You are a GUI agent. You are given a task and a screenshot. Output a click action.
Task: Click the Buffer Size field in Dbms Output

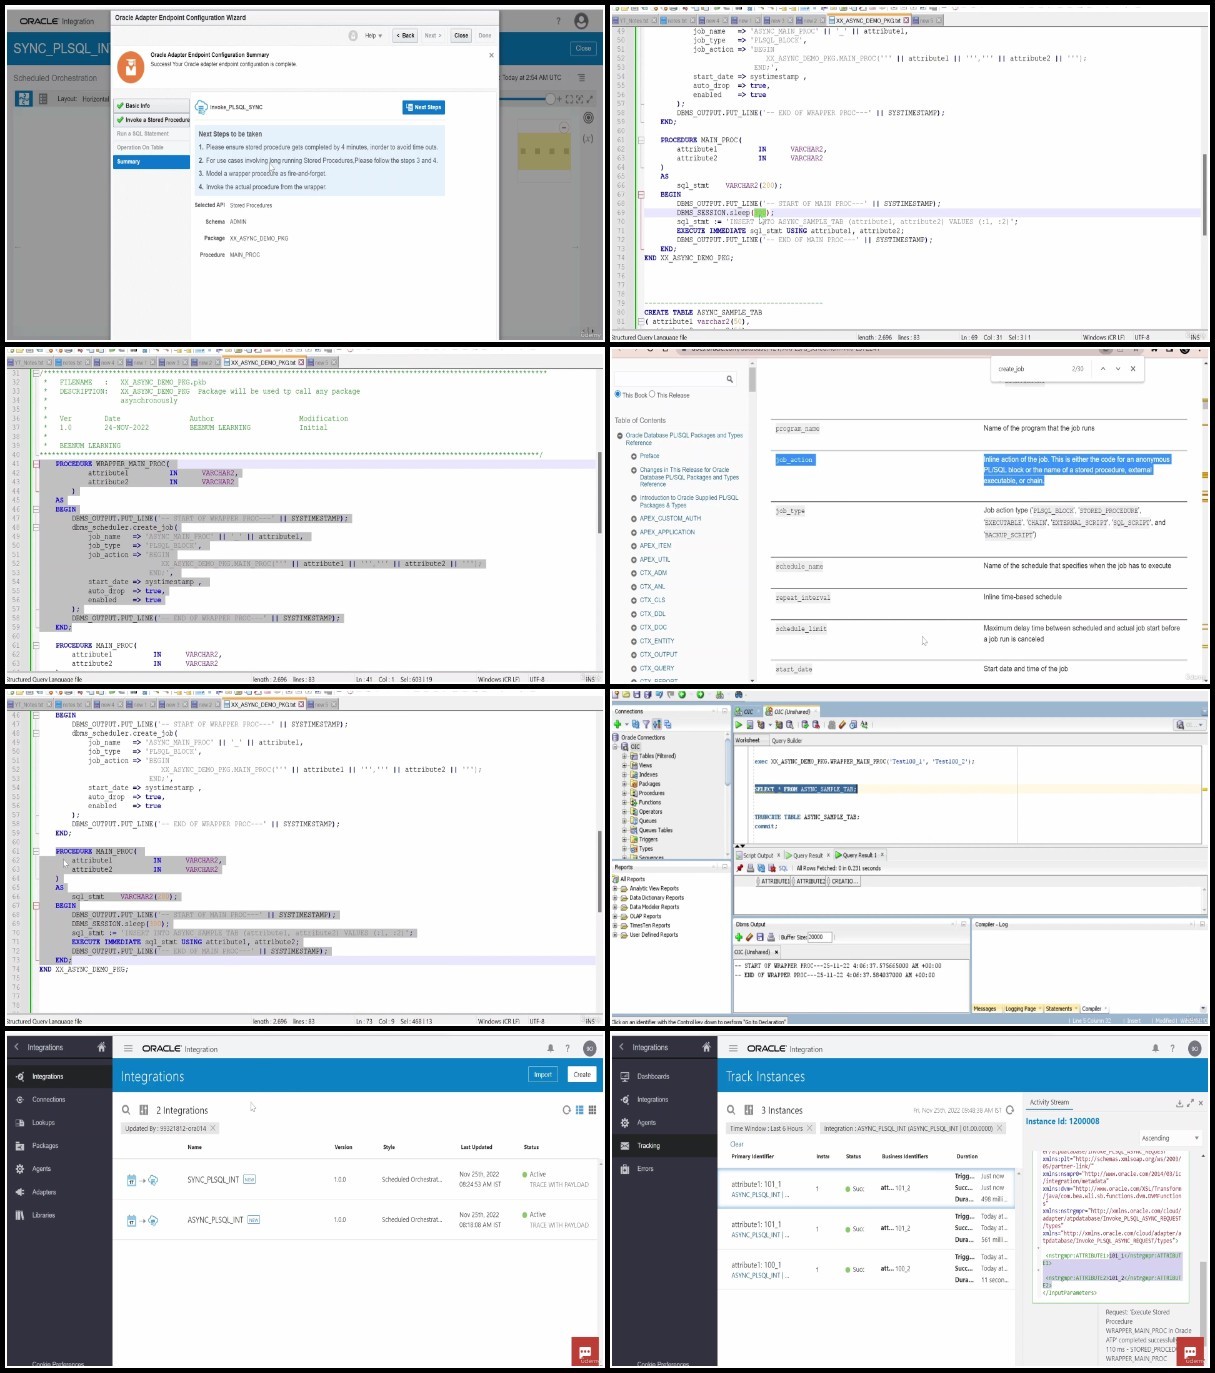(x=818, y=937)
